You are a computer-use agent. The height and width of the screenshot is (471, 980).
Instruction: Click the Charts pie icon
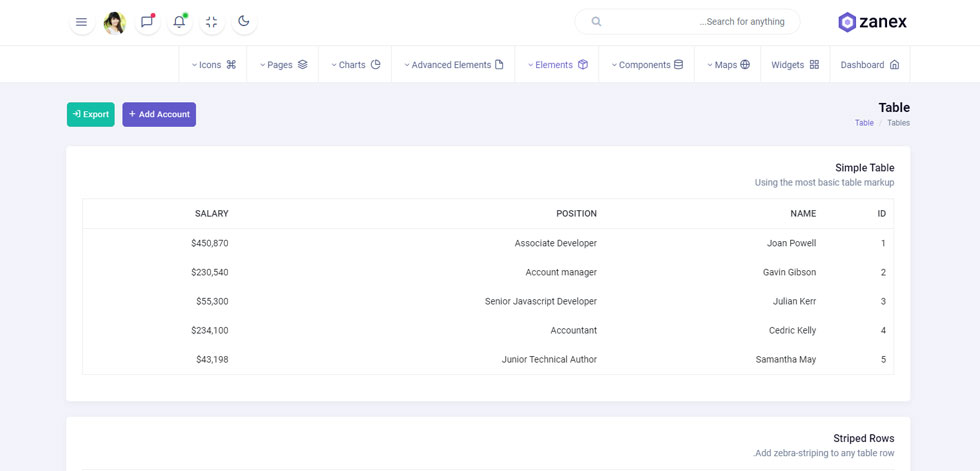tap(376, 64)
